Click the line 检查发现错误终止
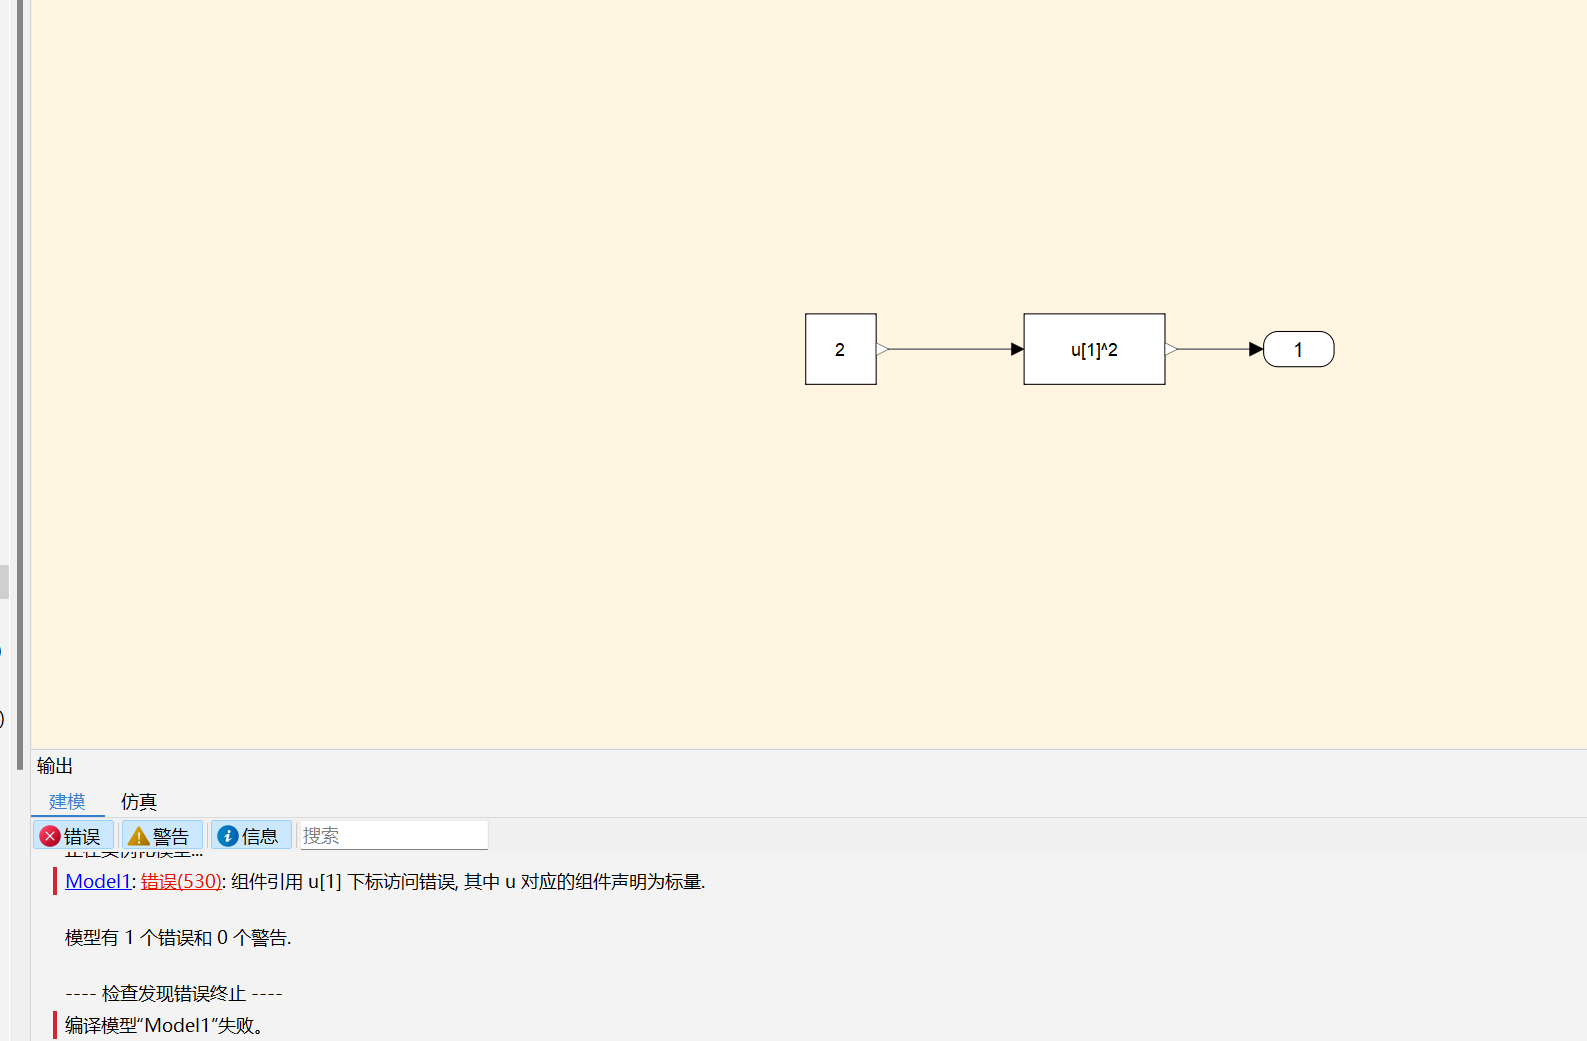The image size is (1587, 1041). [x=174, y=993]
